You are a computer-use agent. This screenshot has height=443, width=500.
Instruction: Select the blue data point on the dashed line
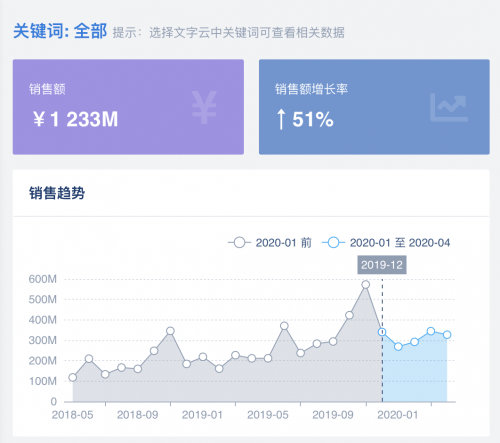382,332
